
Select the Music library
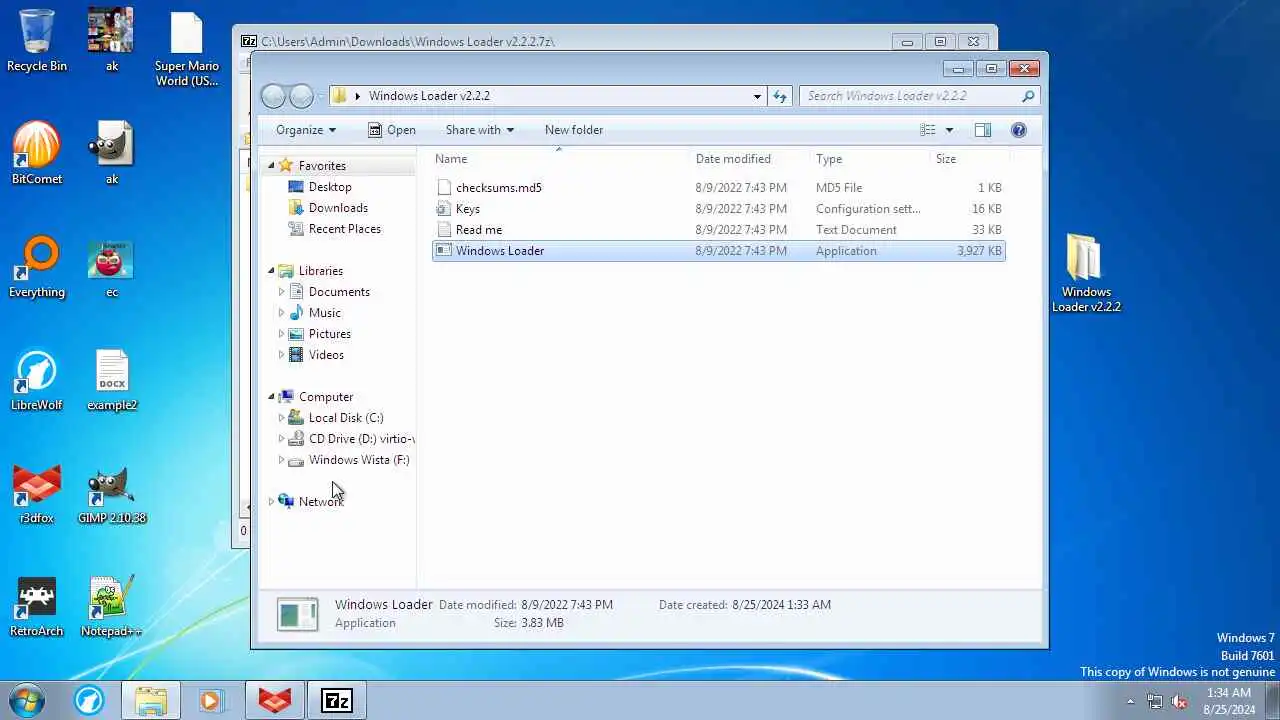click(x=324, y=313)
